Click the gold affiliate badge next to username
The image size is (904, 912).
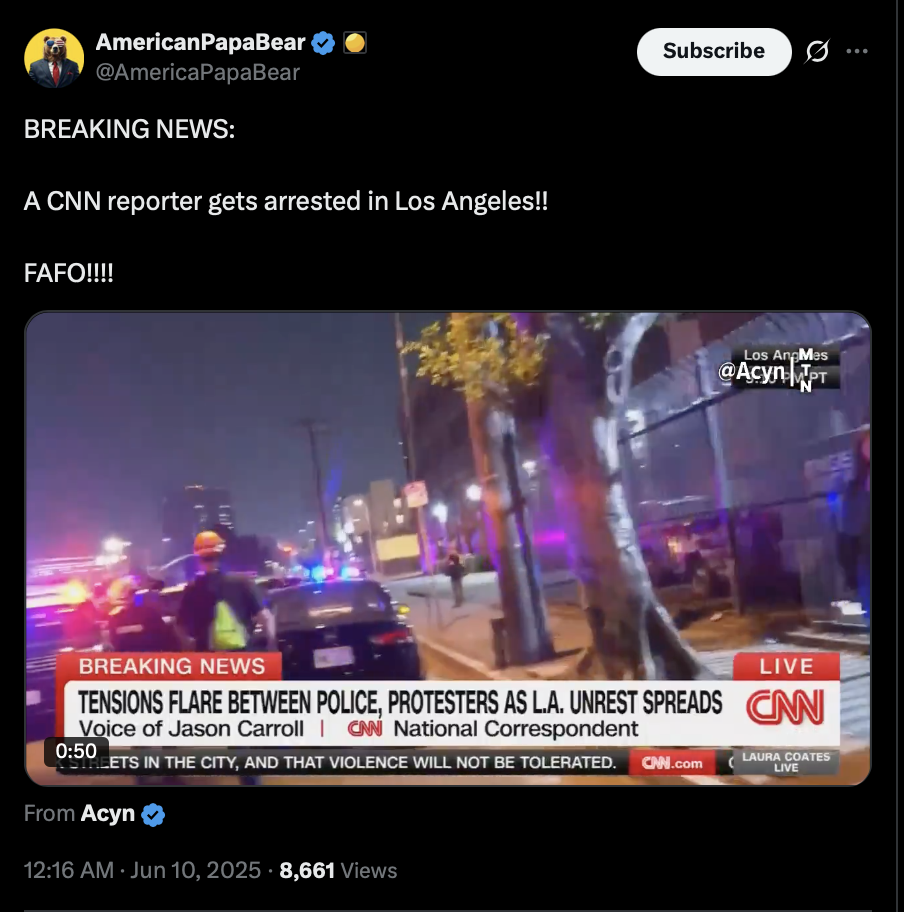[x=355, y=43]
